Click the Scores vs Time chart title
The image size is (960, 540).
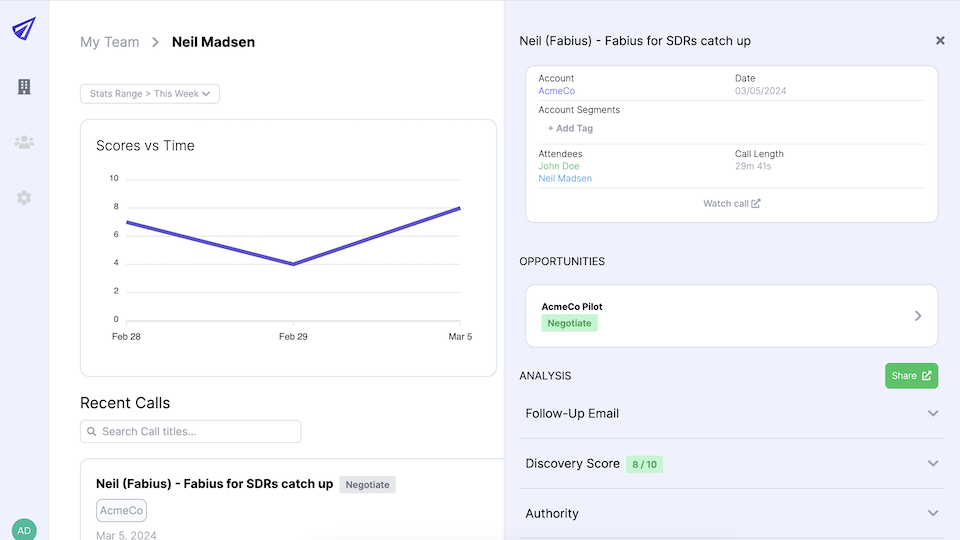pos(145,146)
